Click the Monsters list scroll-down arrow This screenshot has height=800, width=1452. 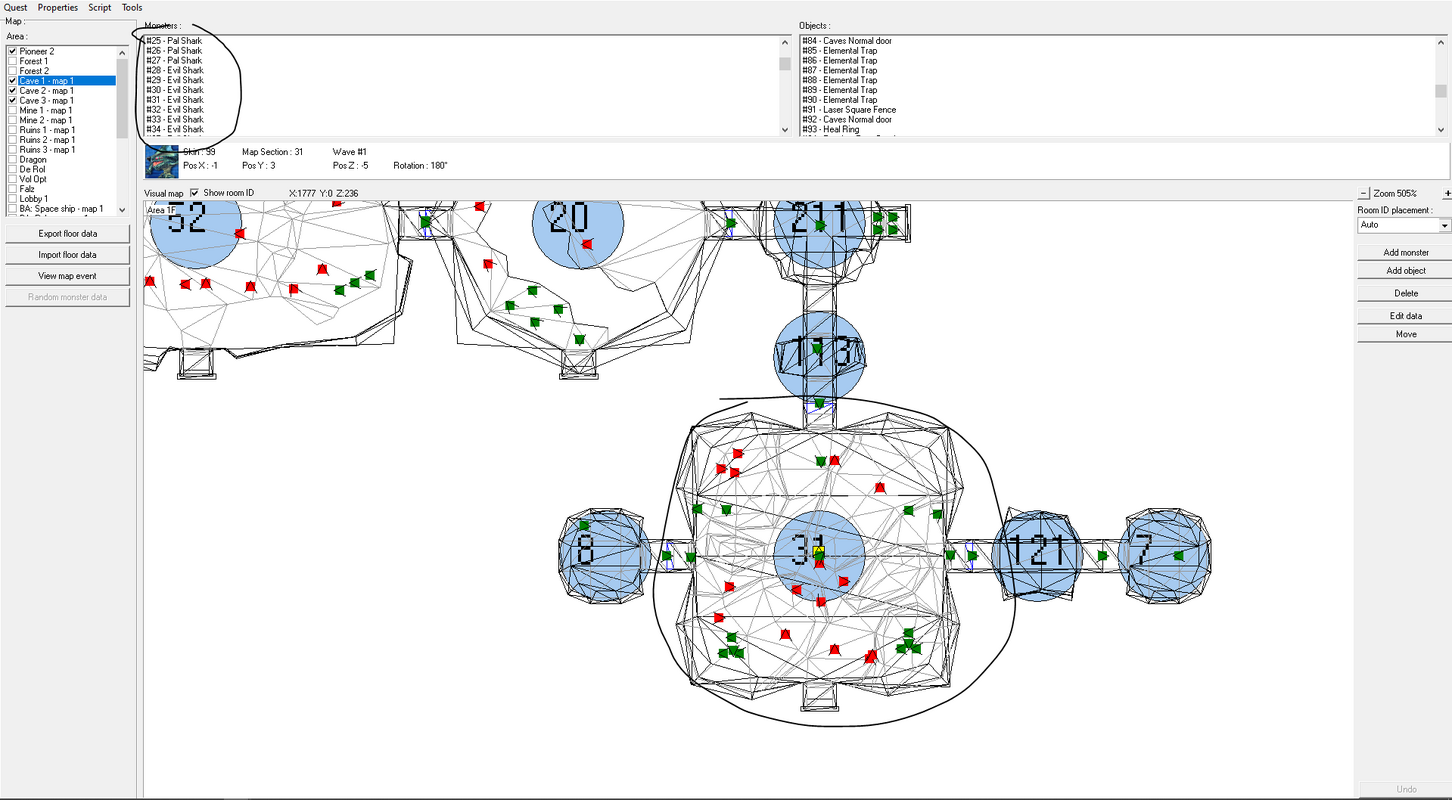(786, 129)
